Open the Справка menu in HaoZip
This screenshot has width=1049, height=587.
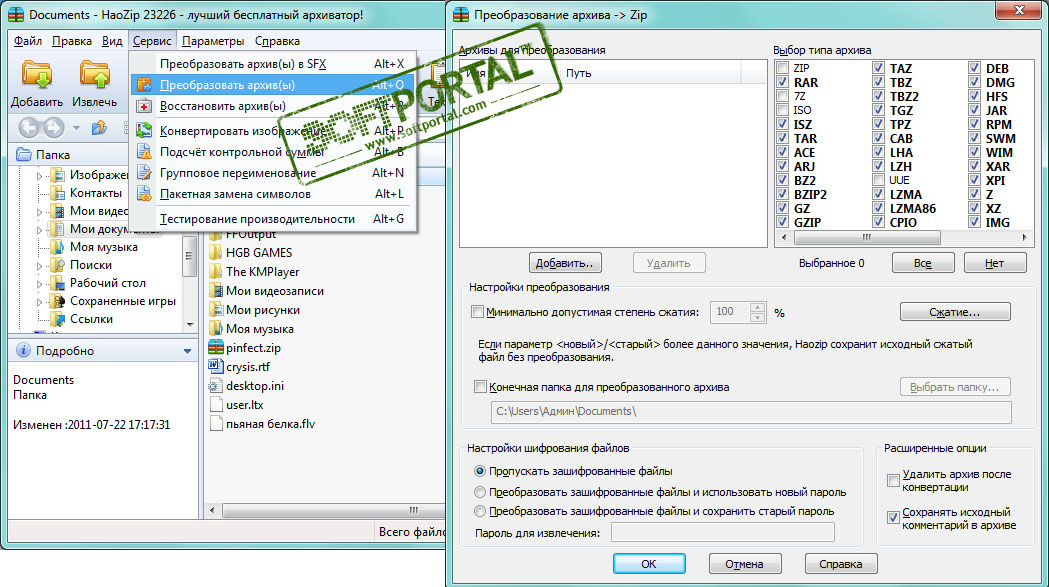pyautogui.click(x=277, y=41)
